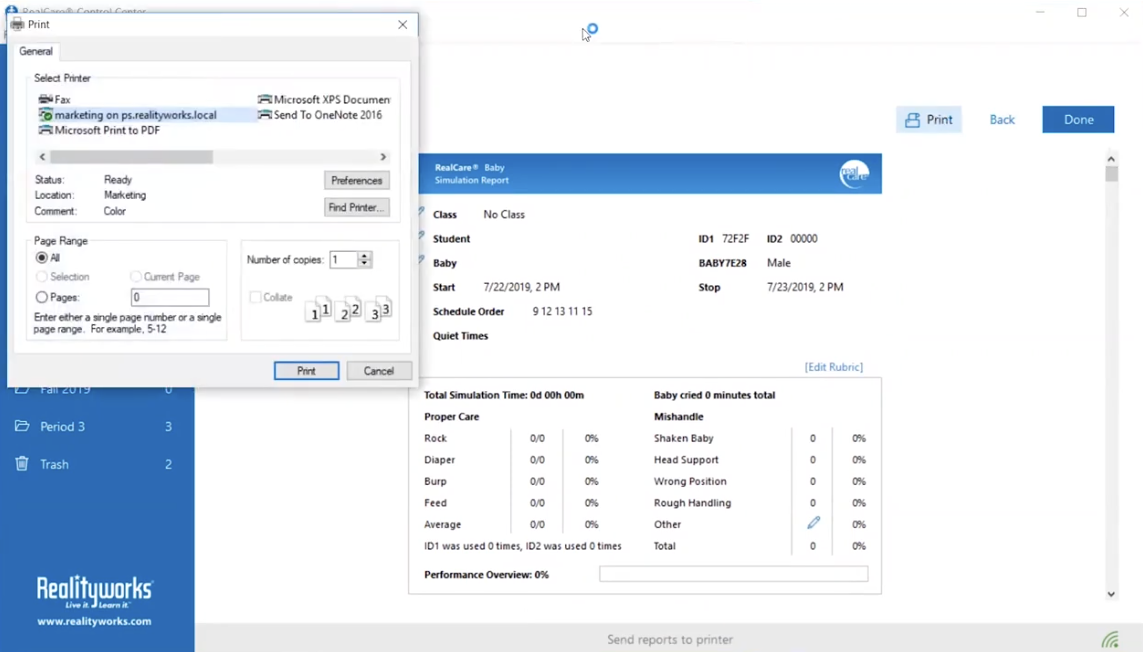Click the Schedule Order value 9 12 13 11 15
The image size is (1143, 652).
[562, 311]
